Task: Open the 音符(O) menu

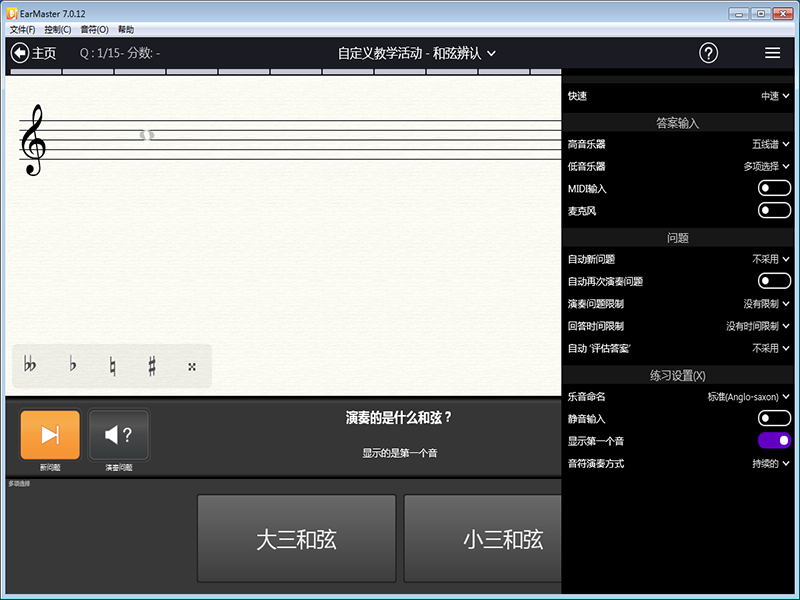Action: (x=94, y=29)
